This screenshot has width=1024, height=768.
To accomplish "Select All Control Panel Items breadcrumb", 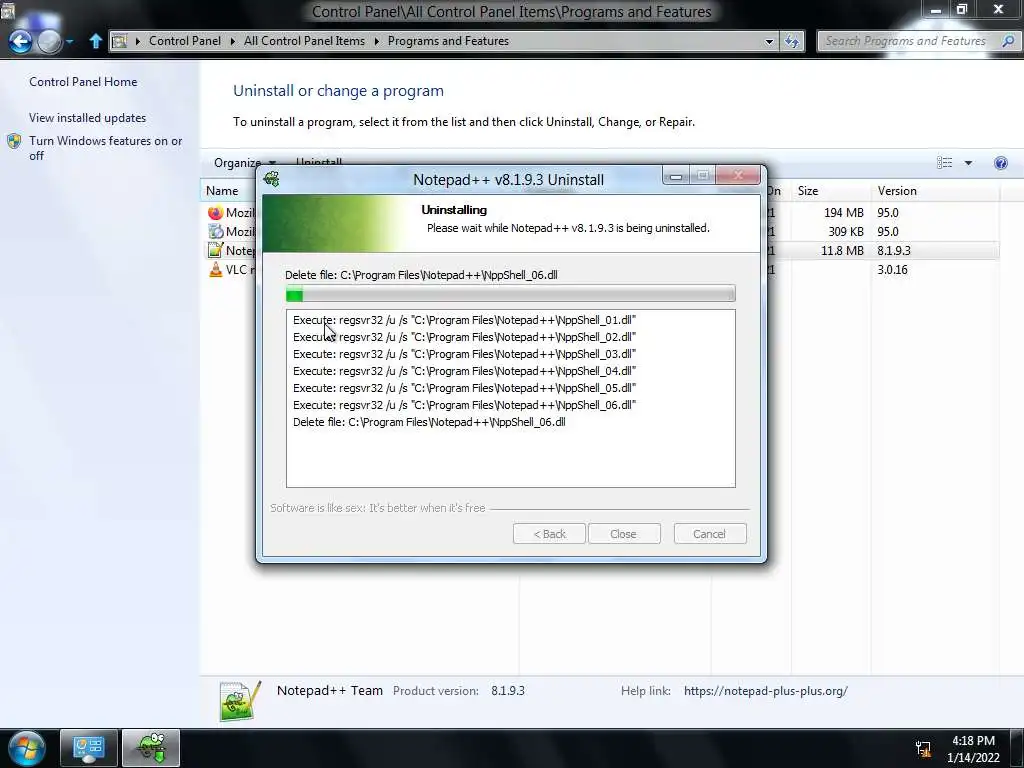I will [304, 41].
